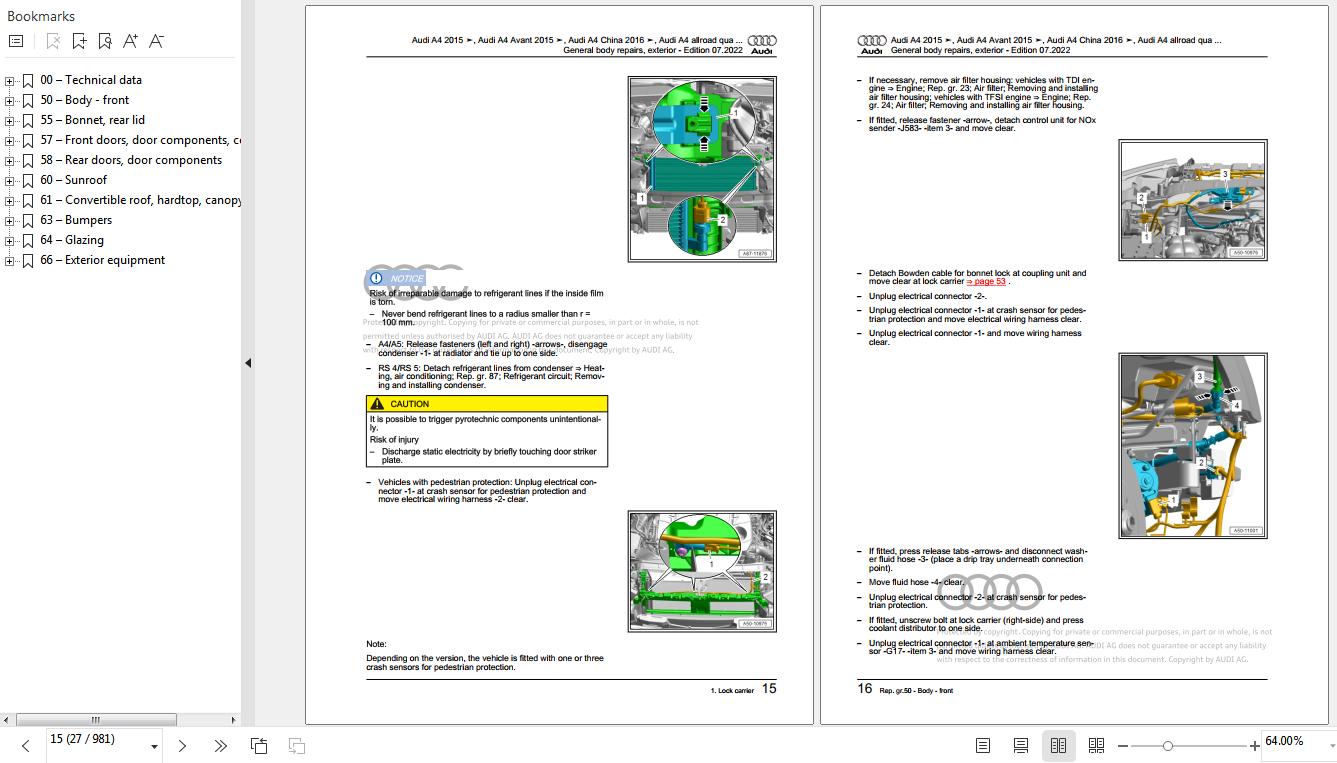Click the next view icon
The height and width of the screenshot is (763, 1337).
coord(296,746)
